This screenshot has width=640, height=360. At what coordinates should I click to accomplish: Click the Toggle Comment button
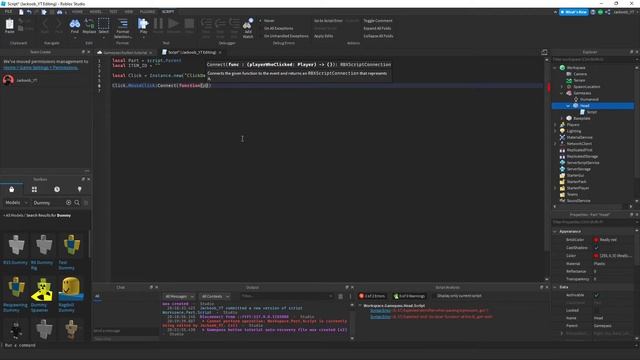[x=378, y=20]
